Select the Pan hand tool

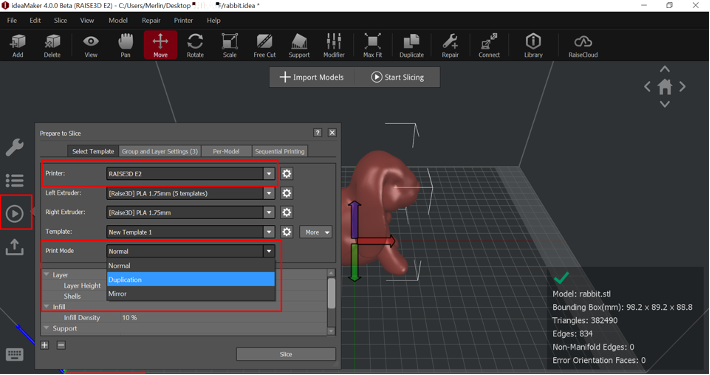[x=125, y=45]
